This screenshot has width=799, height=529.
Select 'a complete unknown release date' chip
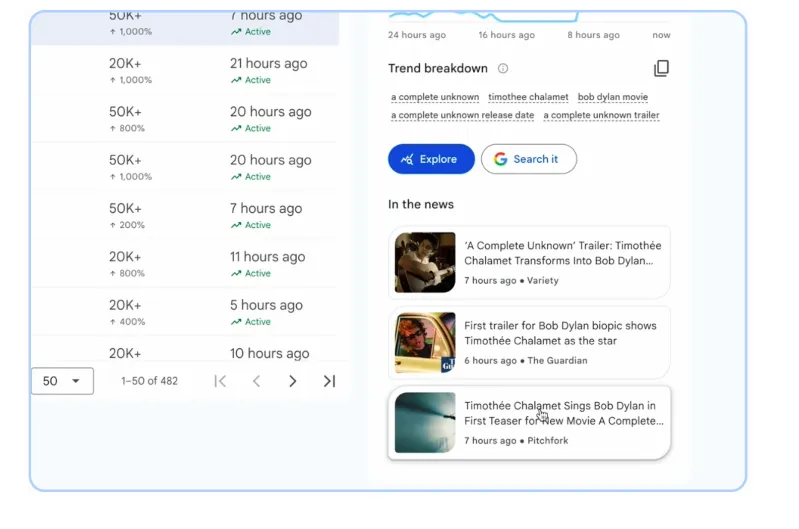click(x=463, y=115)
